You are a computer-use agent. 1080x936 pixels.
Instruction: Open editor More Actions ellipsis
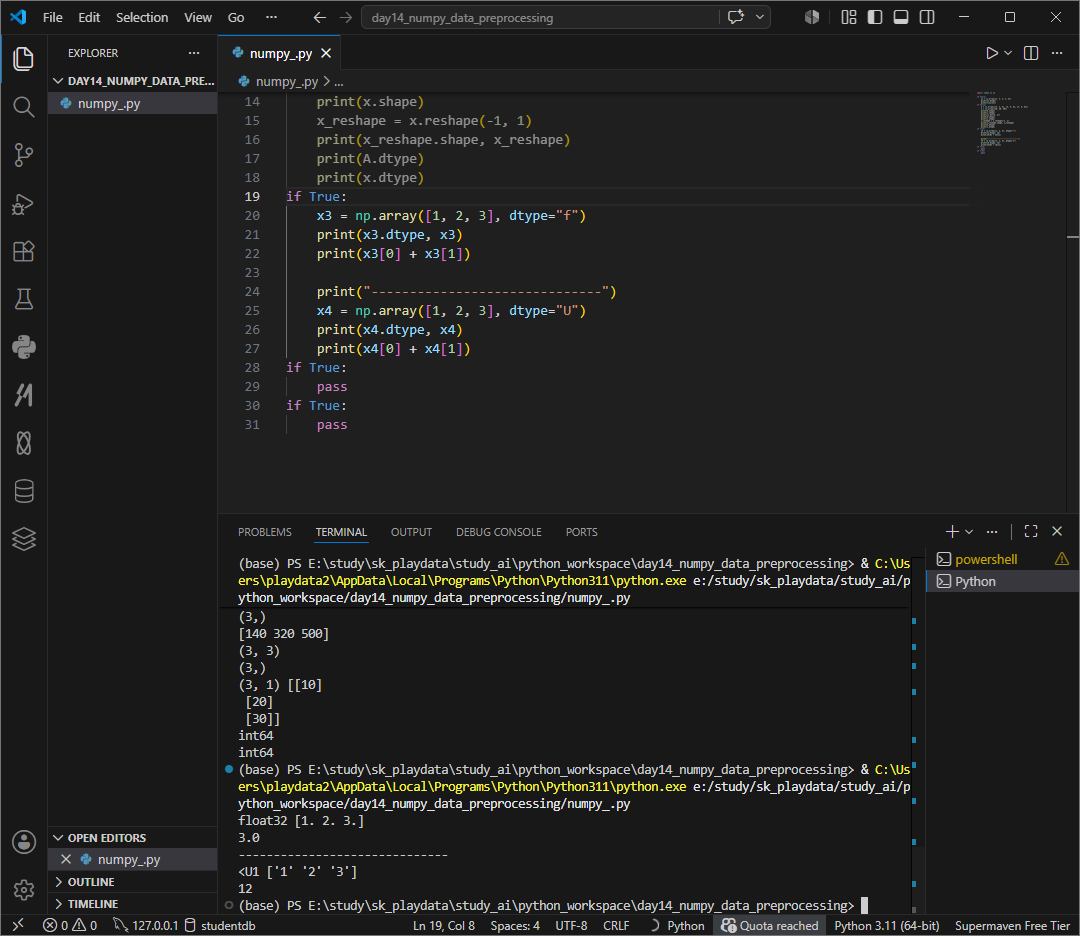click(1057, 53)
